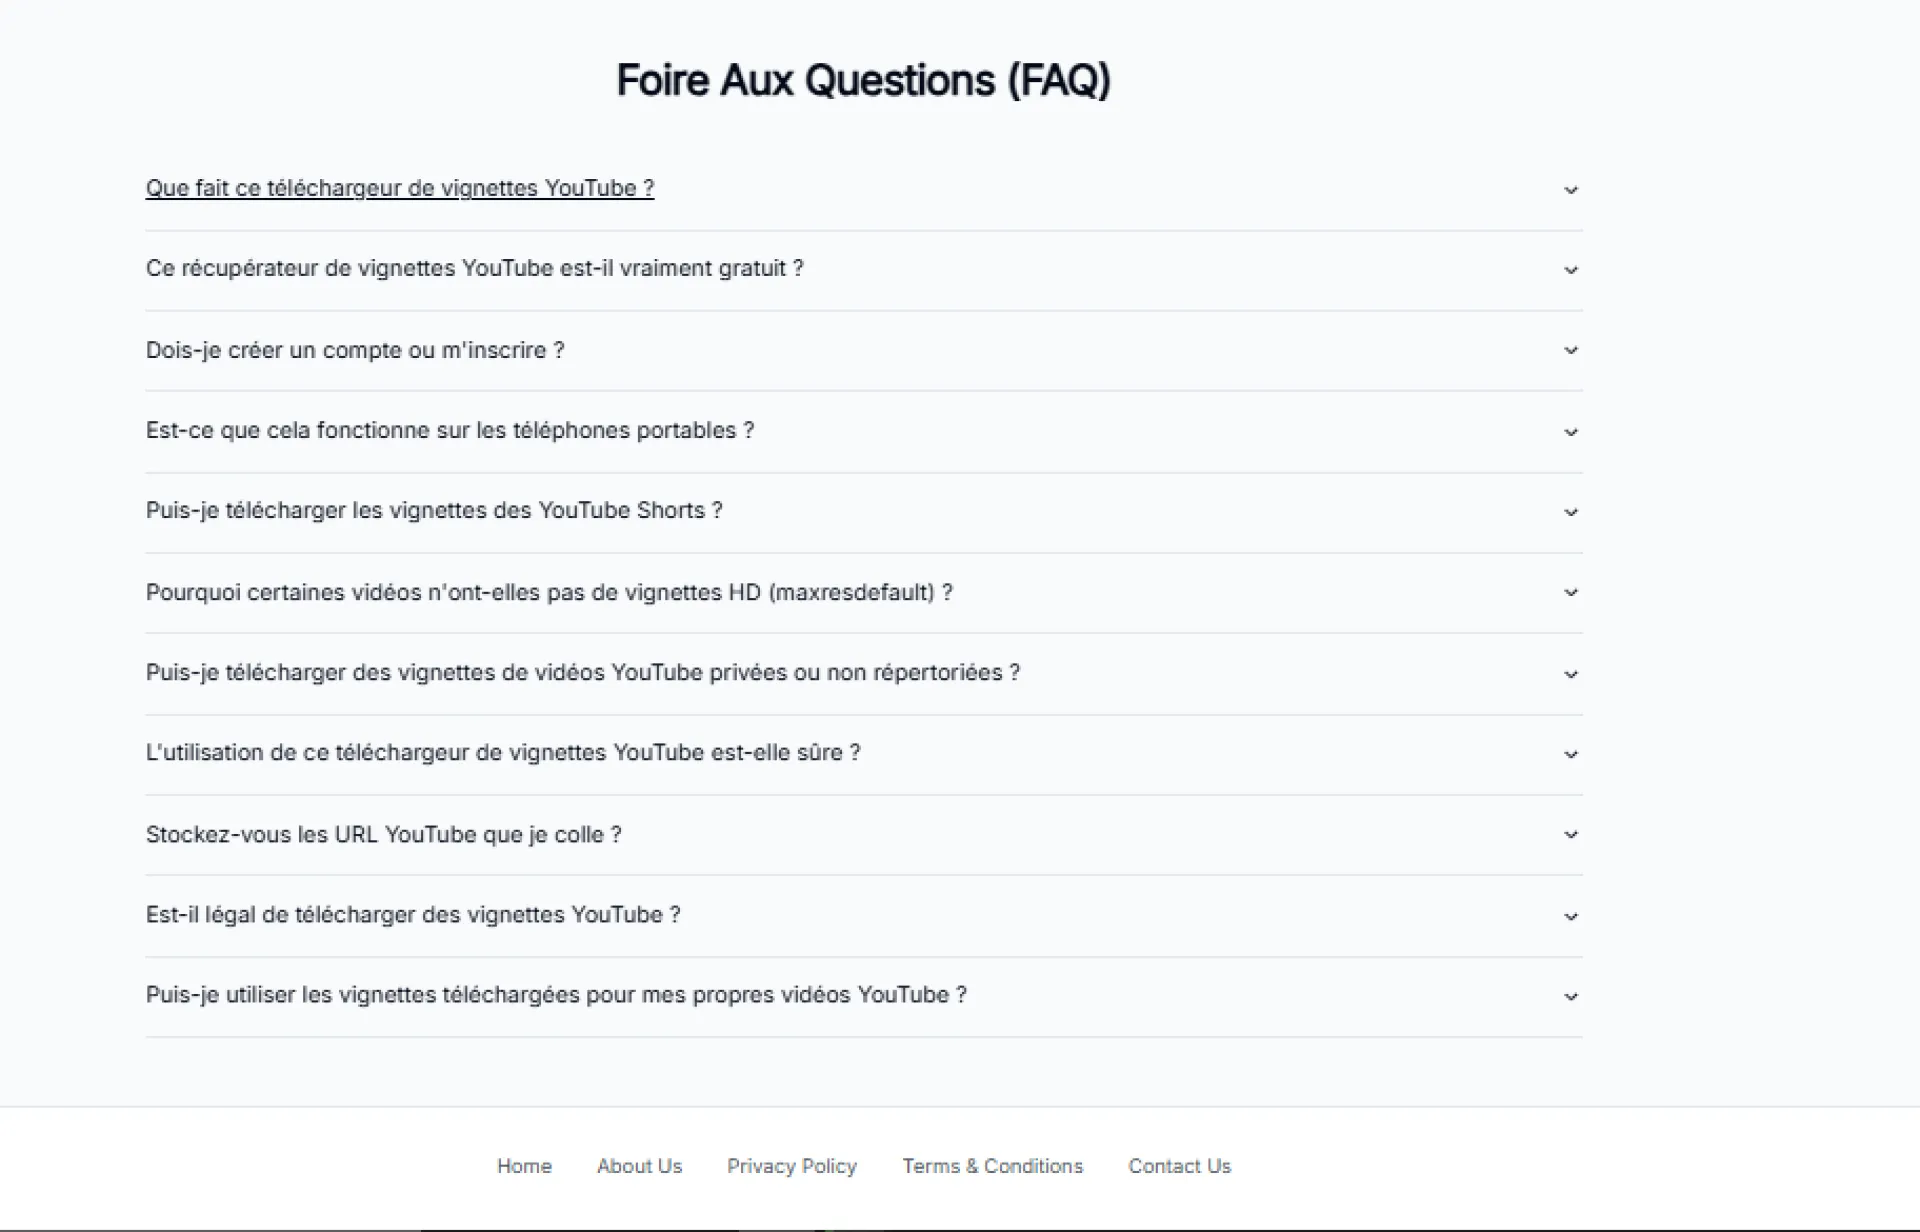The height and width of the screenshot is (1232, 1920).
Task: Expand chevron on 'Dois-je créer un compte' row
Action: pos(1570,351)
